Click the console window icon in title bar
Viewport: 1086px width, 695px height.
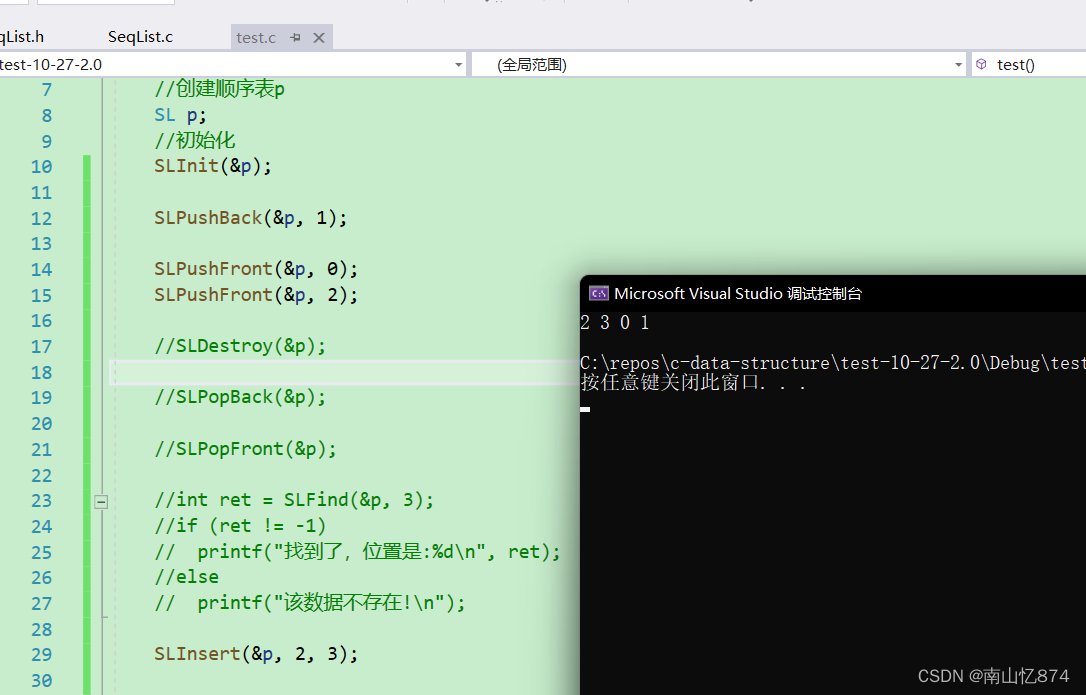tap(598, 294)
